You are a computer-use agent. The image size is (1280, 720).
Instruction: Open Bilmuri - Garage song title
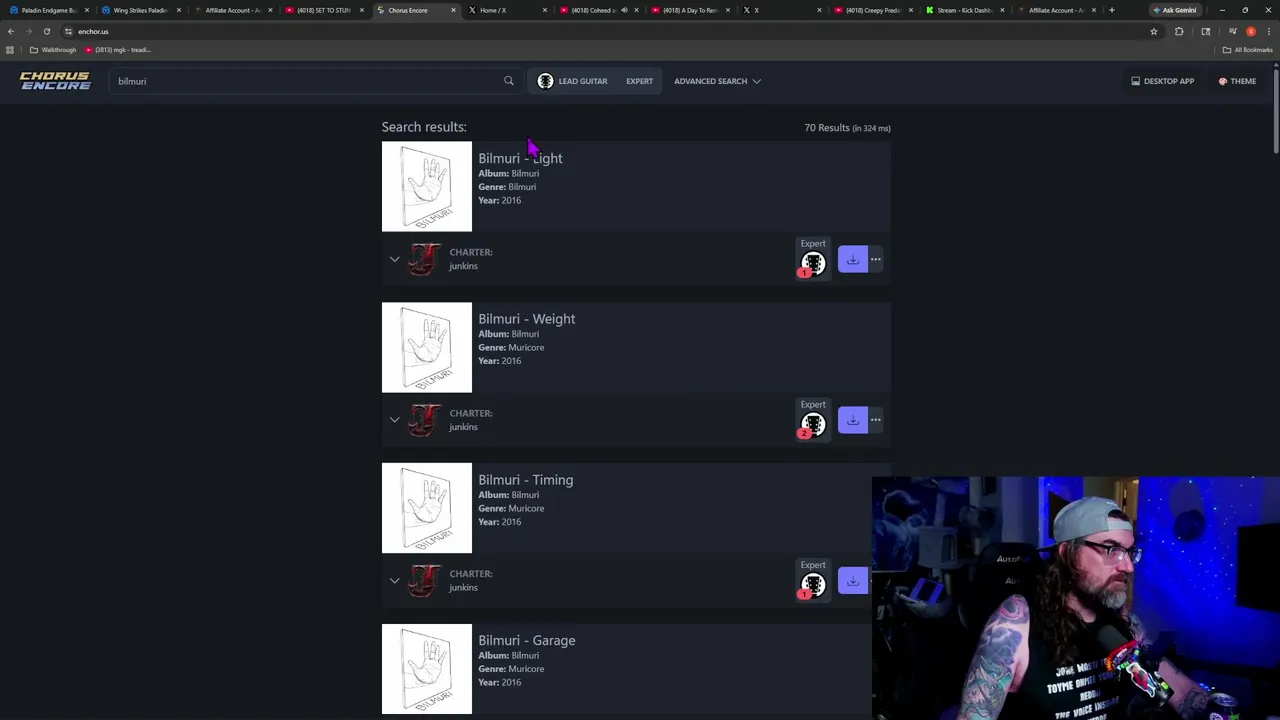526,640
